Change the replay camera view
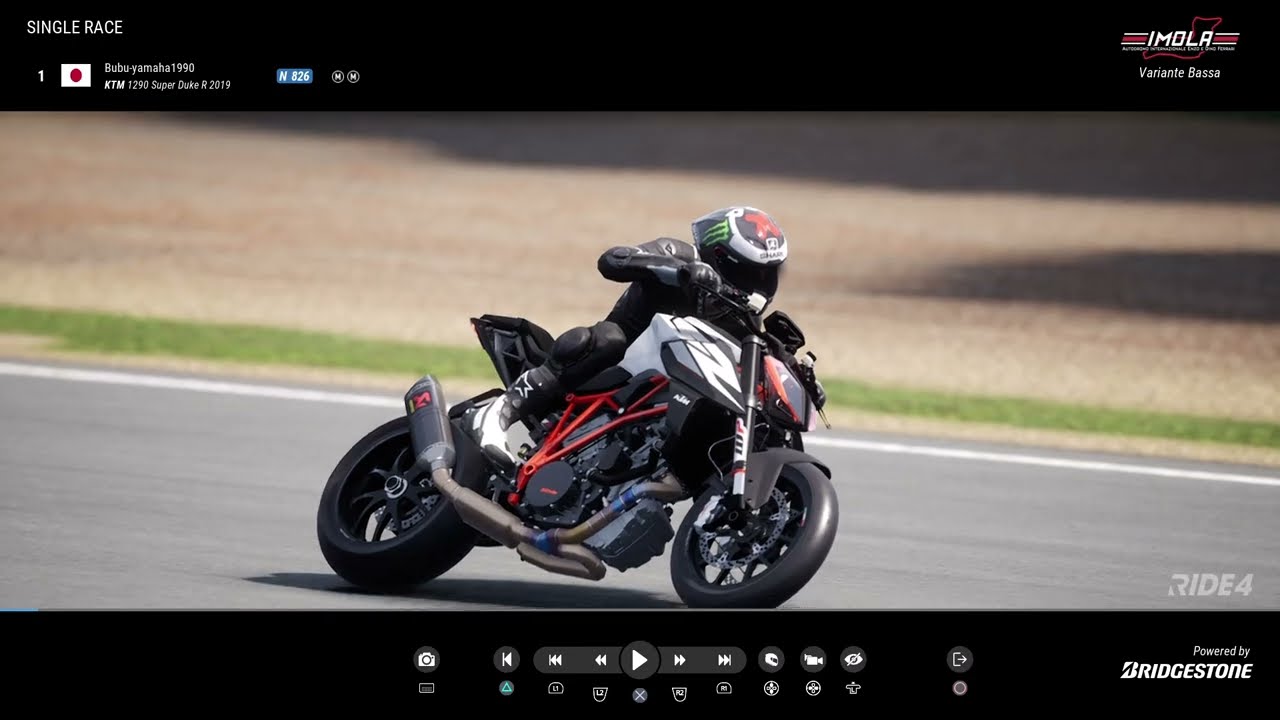 813,659
